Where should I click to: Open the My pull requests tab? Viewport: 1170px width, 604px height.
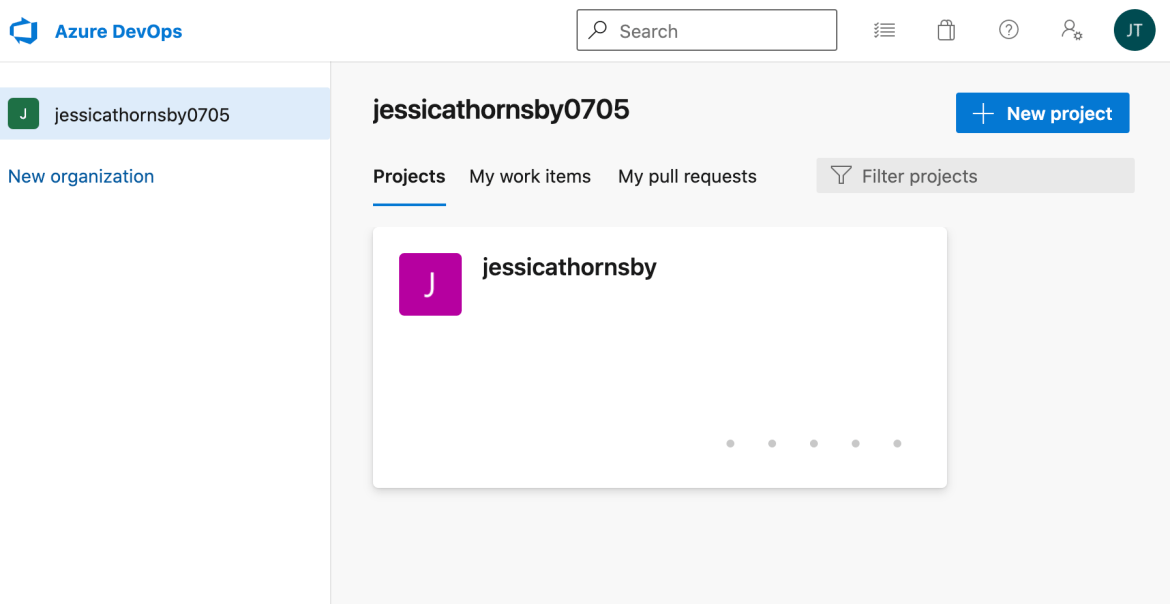tap(687, 177)
